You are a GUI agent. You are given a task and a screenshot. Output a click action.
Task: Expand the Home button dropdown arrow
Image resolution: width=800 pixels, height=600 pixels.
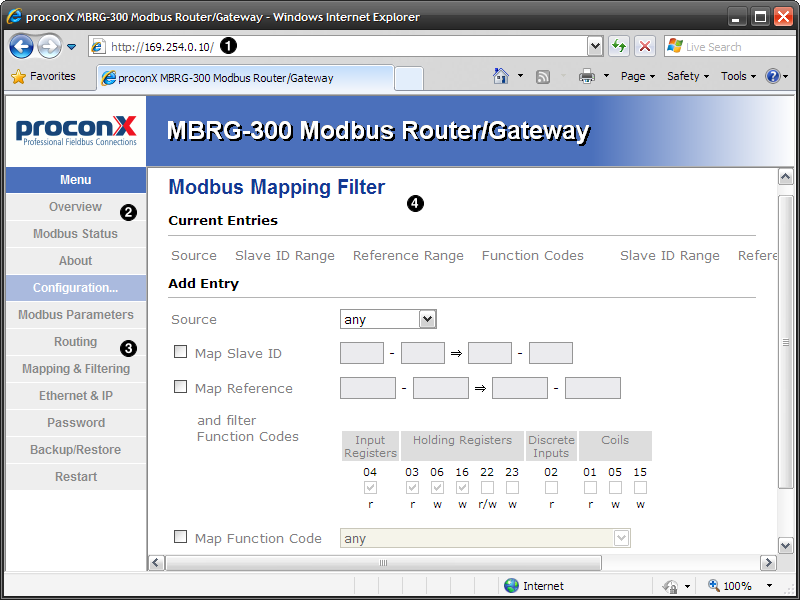520,76
